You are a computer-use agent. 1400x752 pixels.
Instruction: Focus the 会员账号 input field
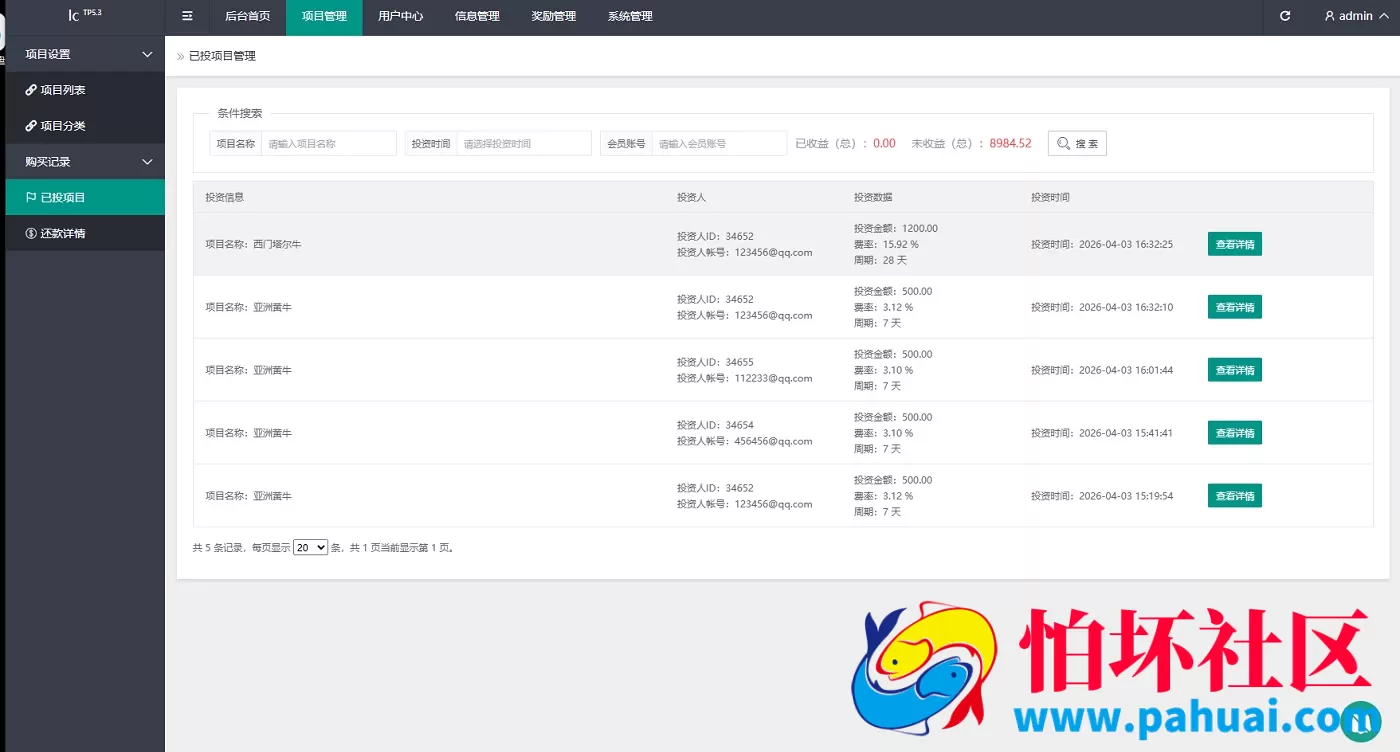pyautogui.click(x=719, y=144)
